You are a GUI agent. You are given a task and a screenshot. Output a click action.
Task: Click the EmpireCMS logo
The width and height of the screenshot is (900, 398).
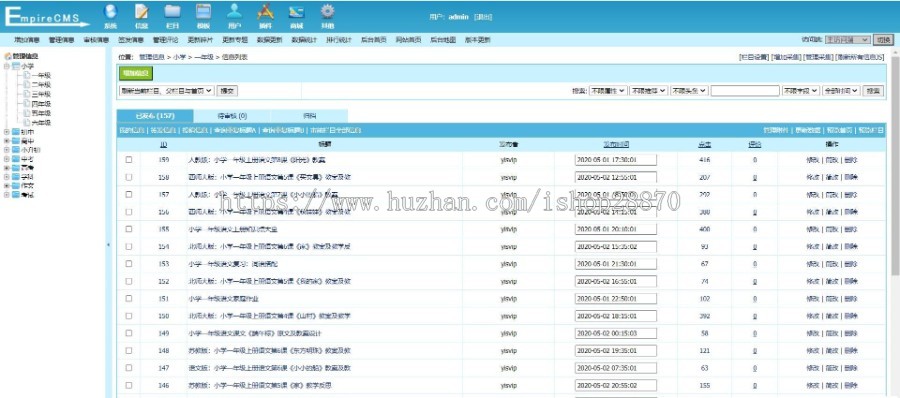pyautogui.click(x=47, y=17)
